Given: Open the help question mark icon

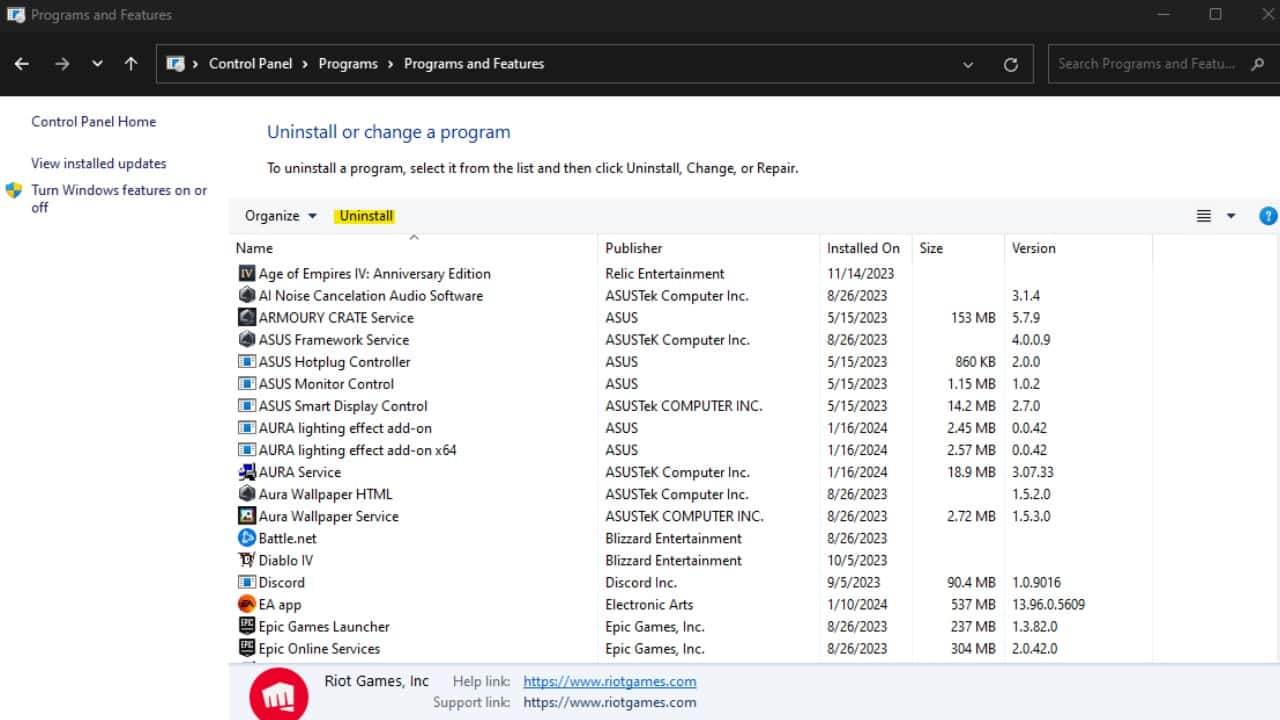Looking at the screenshot, I should point(1268,215).
